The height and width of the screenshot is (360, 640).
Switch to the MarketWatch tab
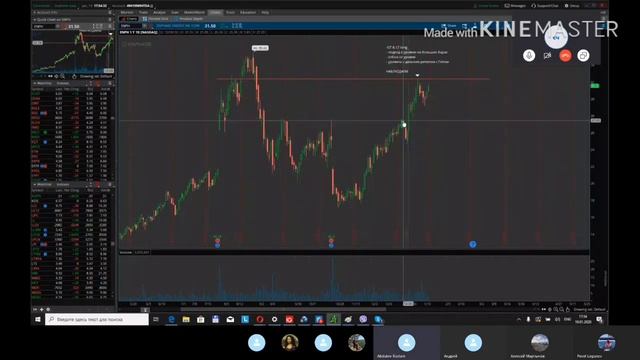coord(194,12)
